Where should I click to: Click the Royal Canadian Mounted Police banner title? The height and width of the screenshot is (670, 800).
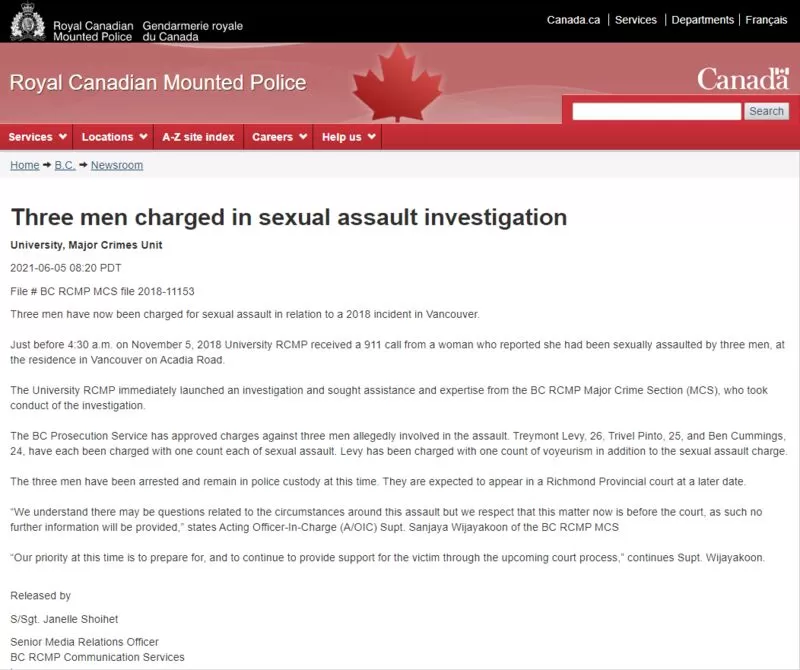(x=158, y=83)
